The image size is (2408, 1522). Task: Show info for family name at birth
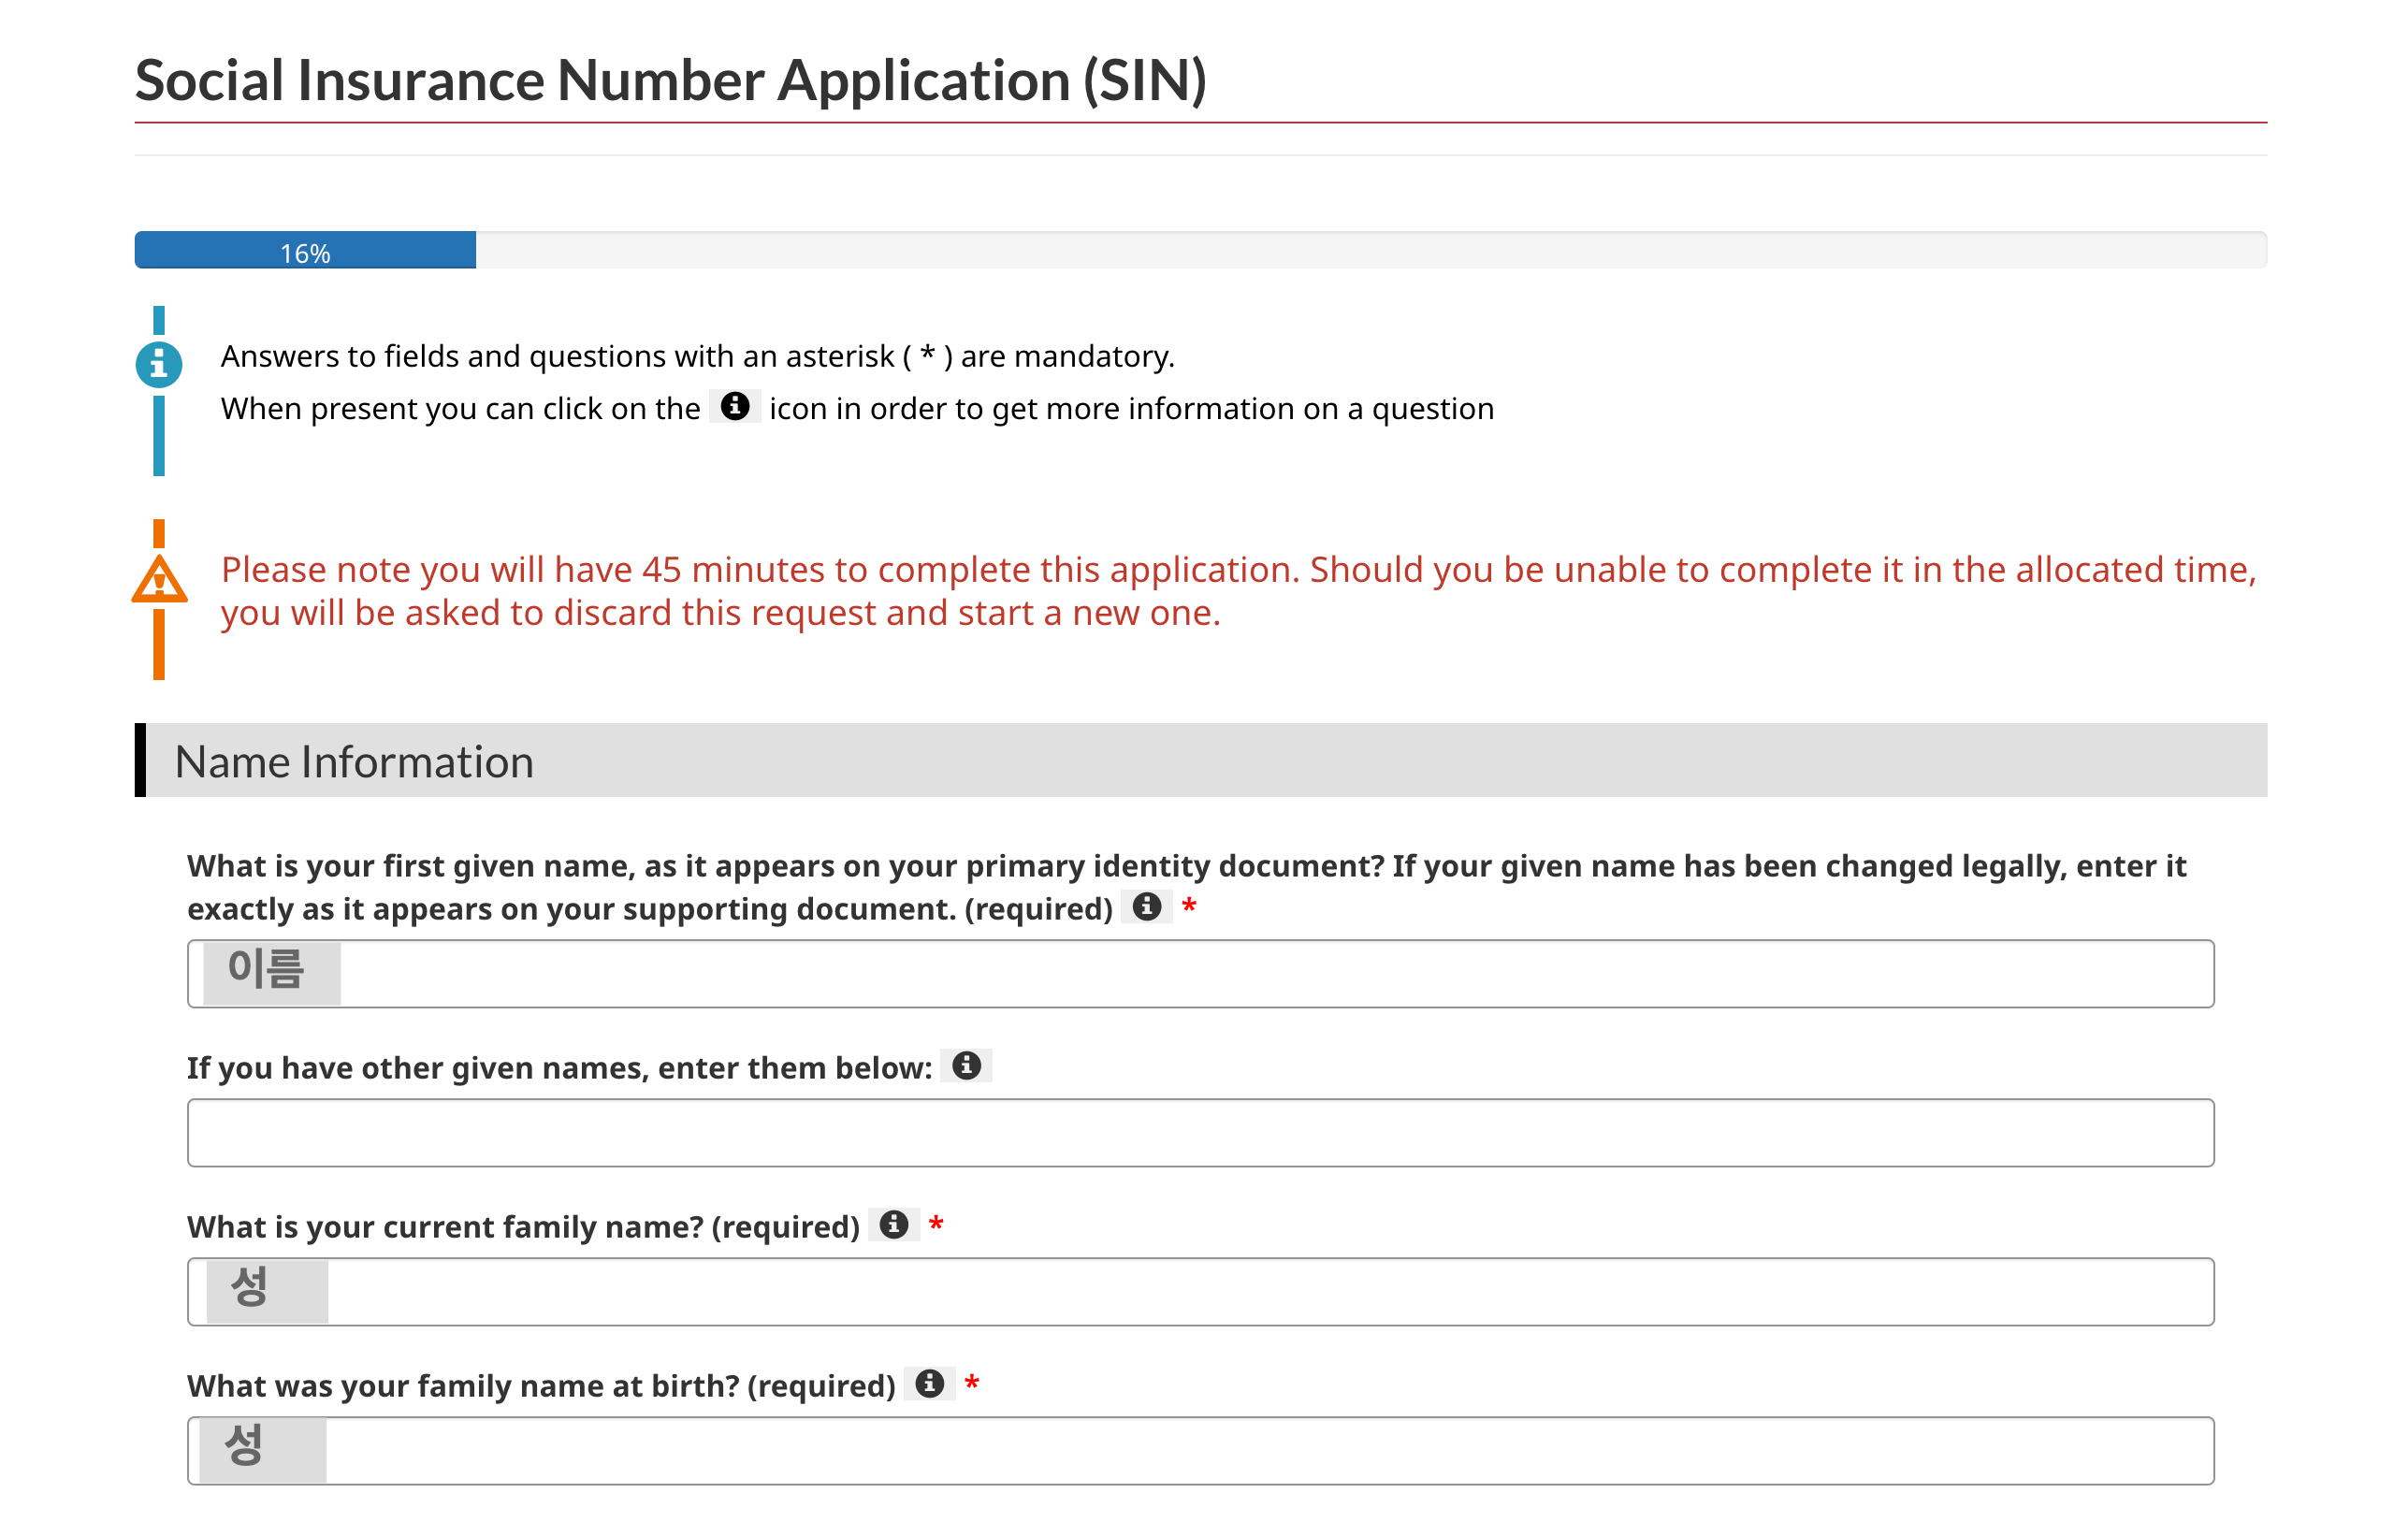click(929, 1384)
